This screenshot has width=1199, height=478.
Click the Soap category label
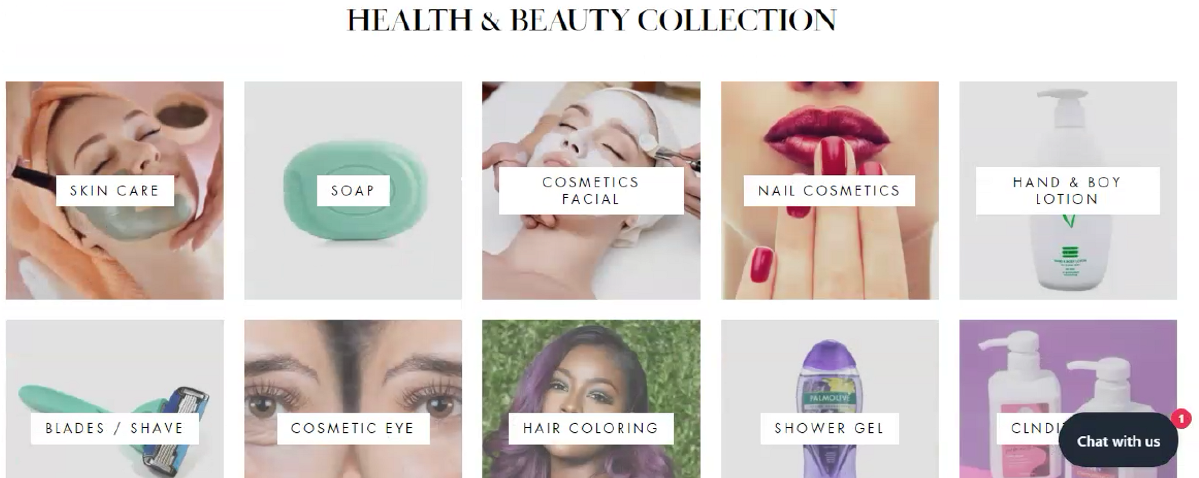(x=353, y=190)
